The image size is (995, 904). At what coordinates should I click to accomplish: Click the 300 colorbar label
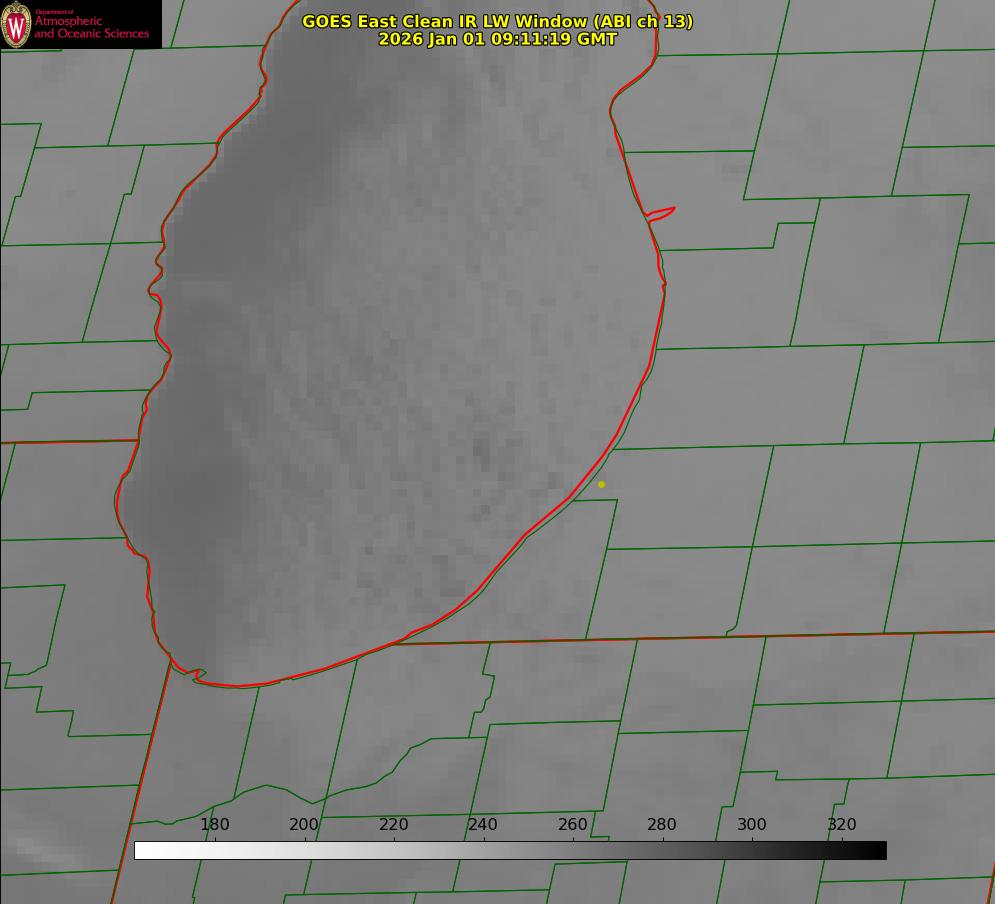(x=752, y=824)
